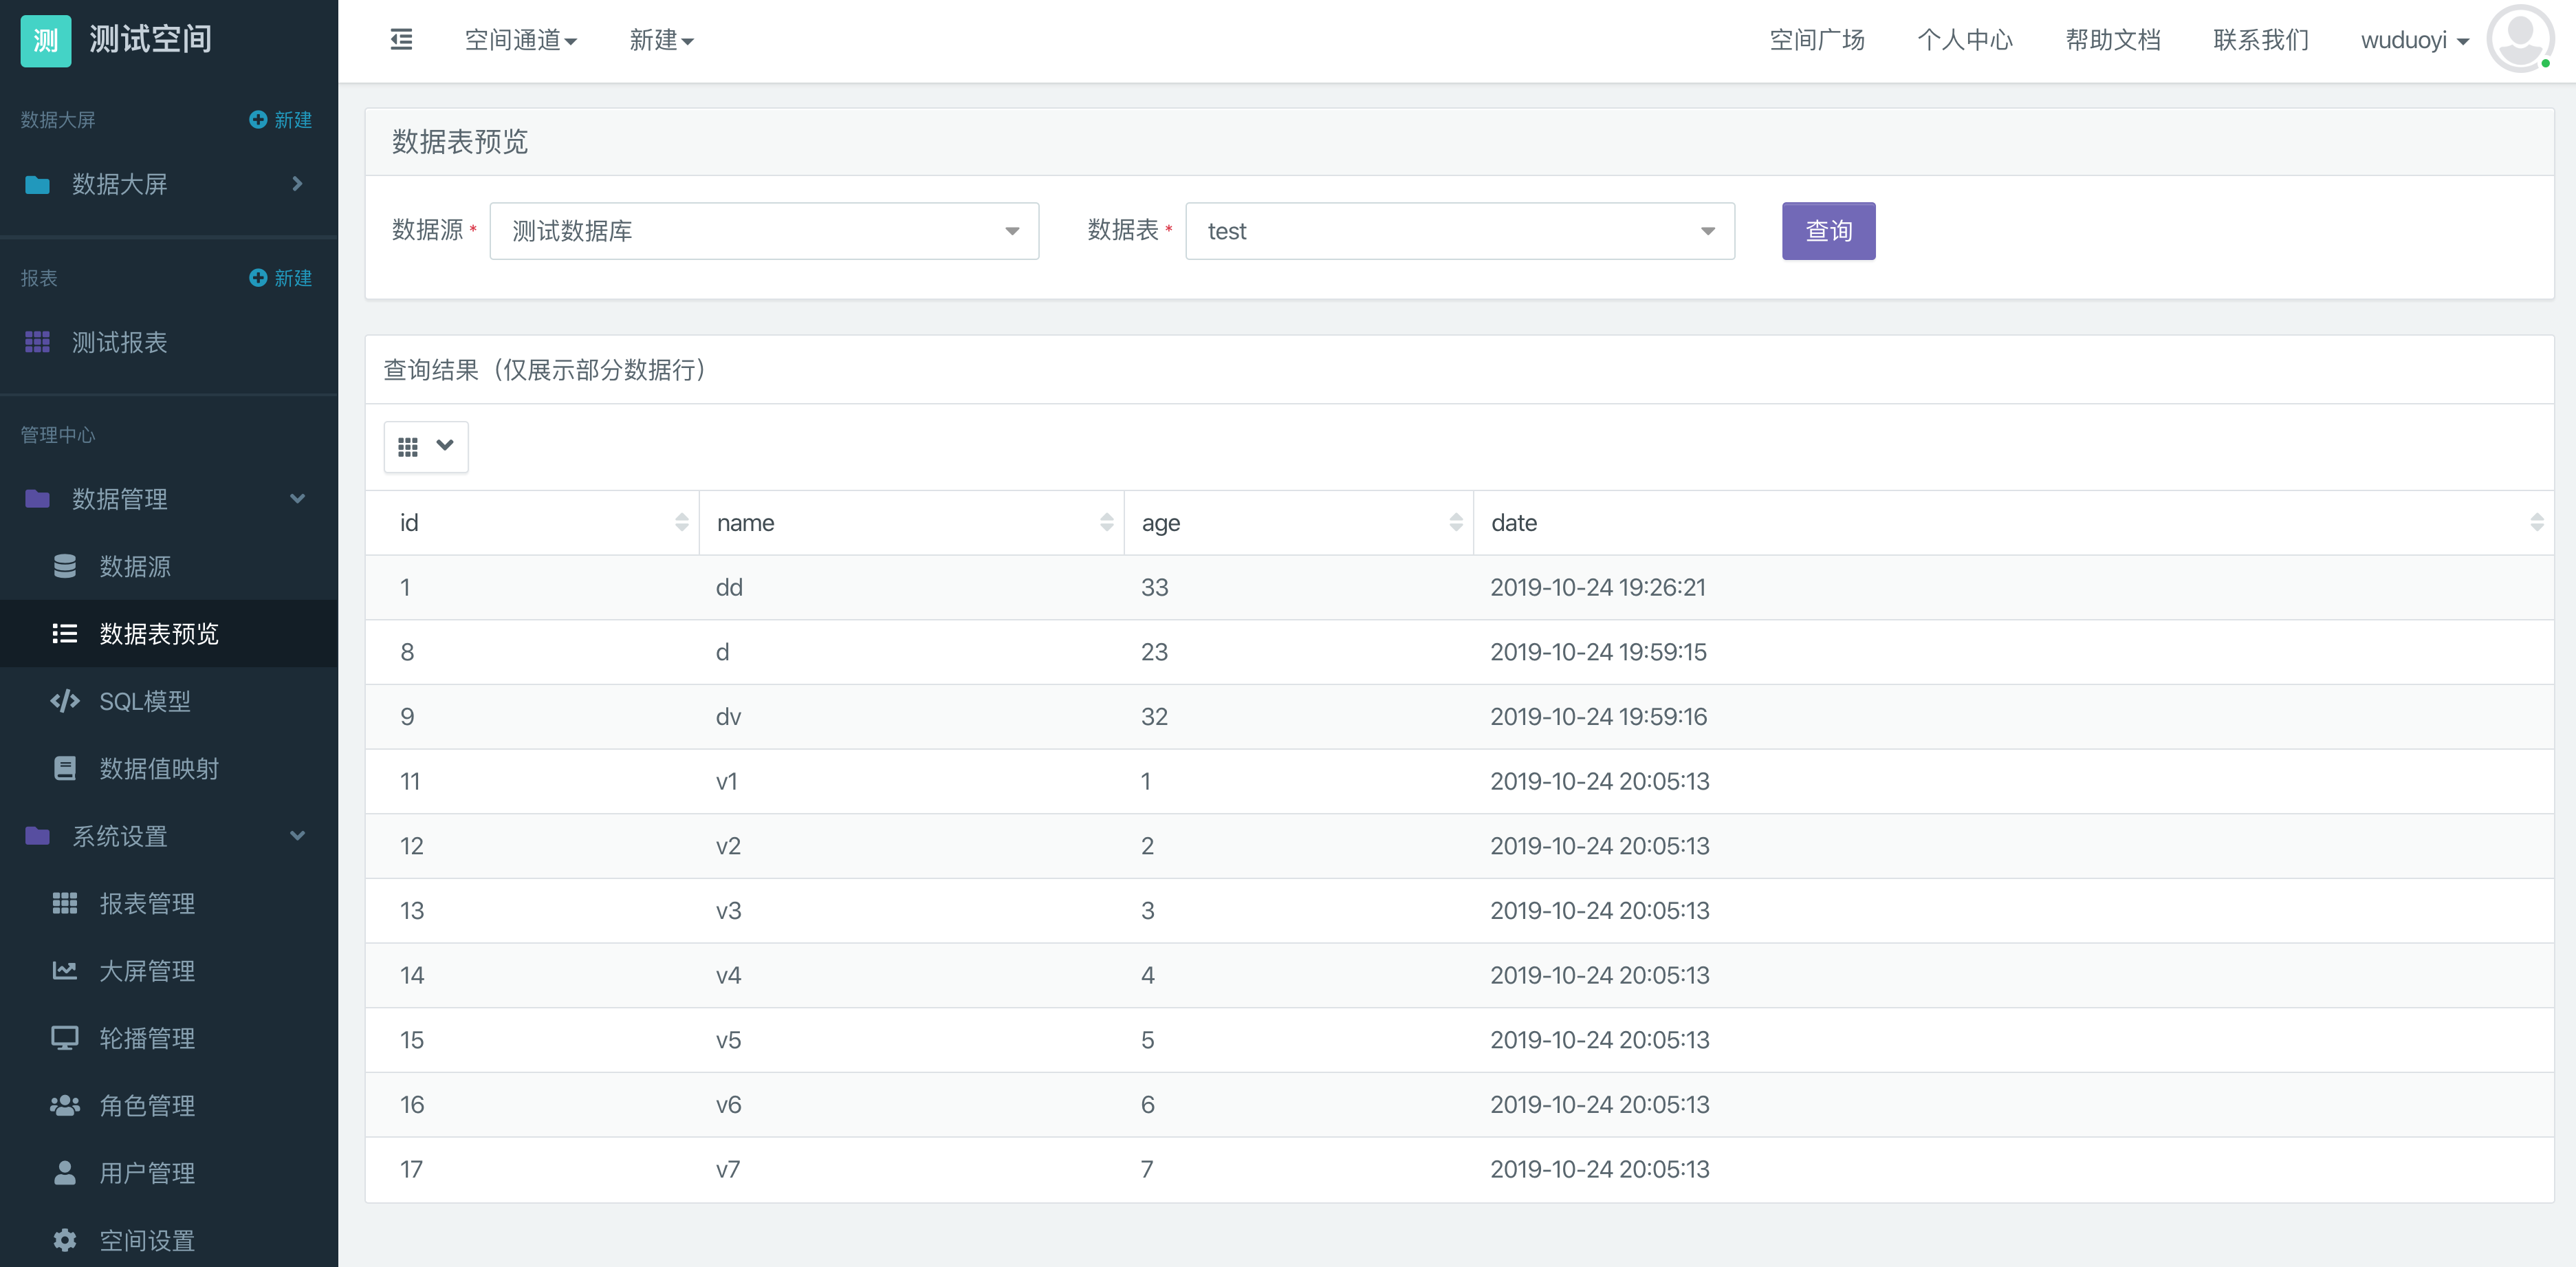Screen dimensions: 2576x1267
Task: Open 数据值映射 in sidebar
Action: [x=159, y=768]
